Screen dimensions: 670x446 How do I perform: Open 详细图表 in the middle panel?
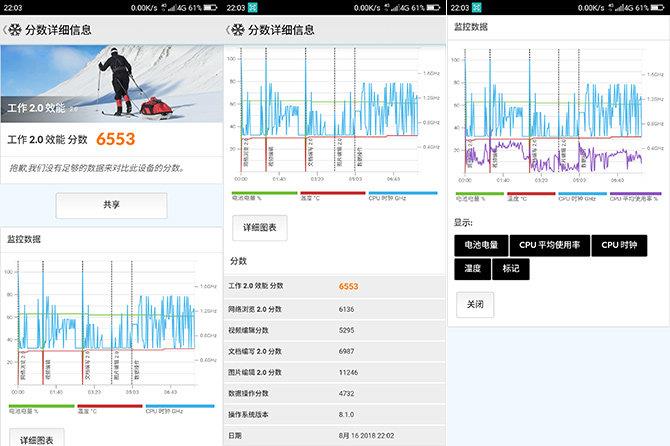coord(260,228)
